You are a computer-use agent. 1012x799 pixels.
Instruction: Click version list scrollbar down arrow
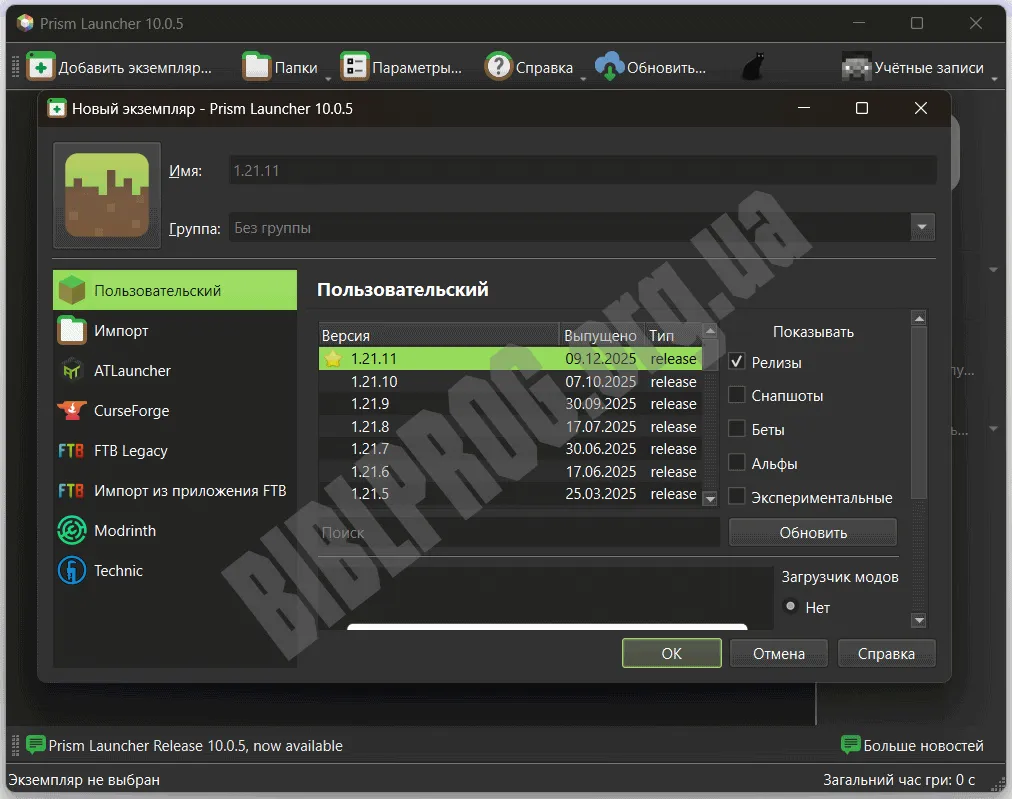click(710, 498)
